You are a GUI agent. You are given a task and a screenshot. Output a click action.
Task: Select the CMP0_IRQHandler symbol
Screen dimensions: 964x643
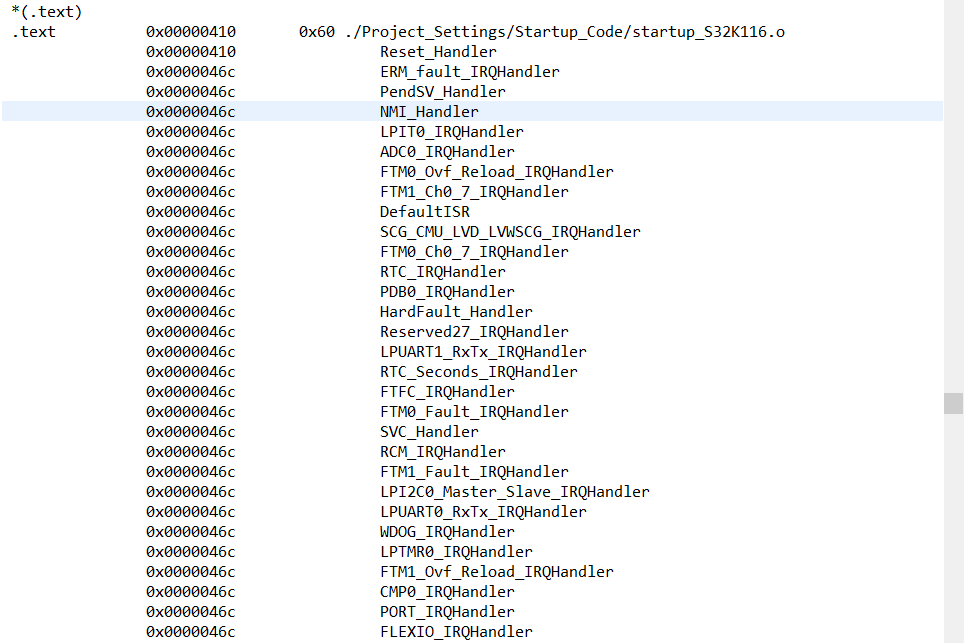[x=447, y=591]
